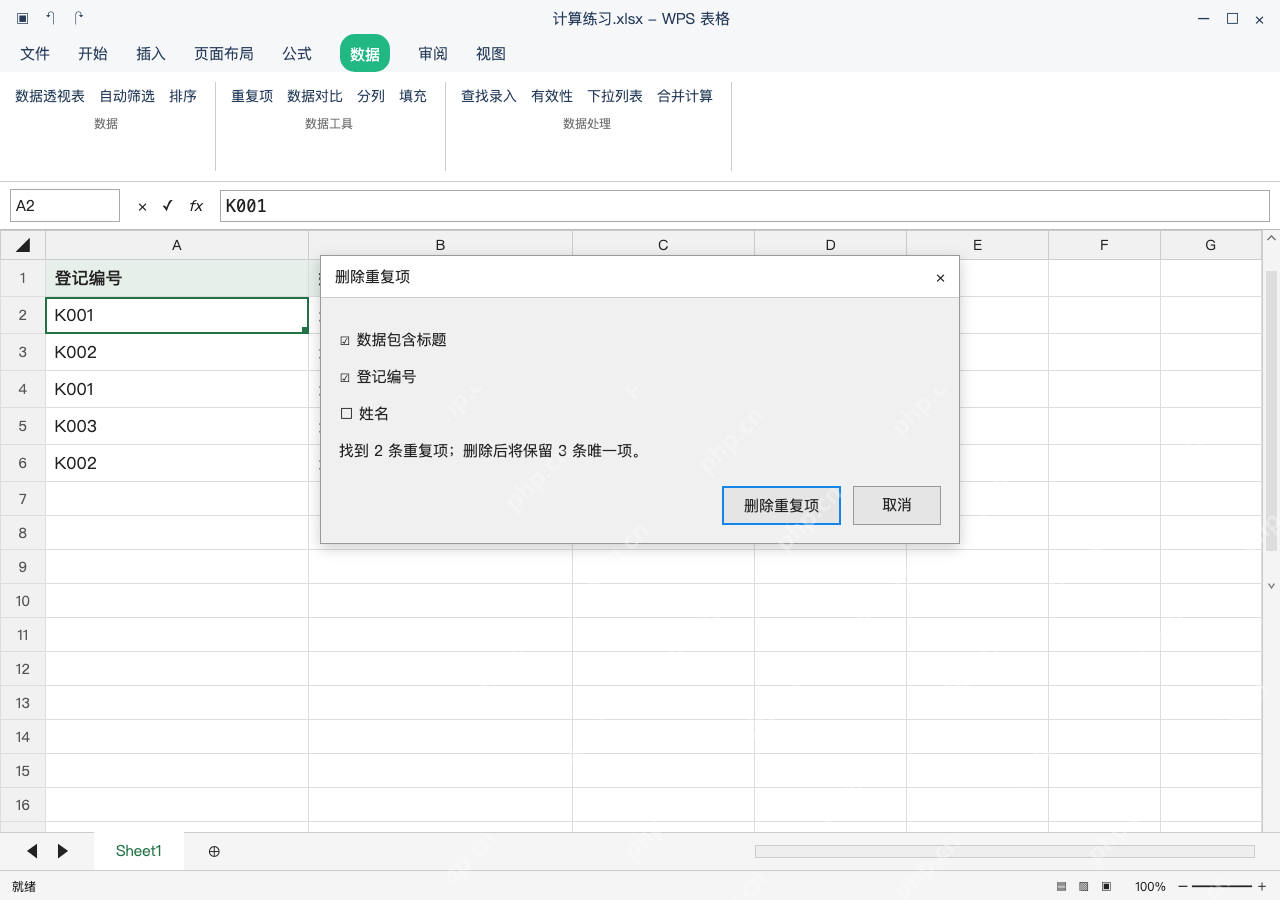Click the 自动筛选 ribbon command
The height and width of the screenshot is (900, 1280).
pos(127,96)
